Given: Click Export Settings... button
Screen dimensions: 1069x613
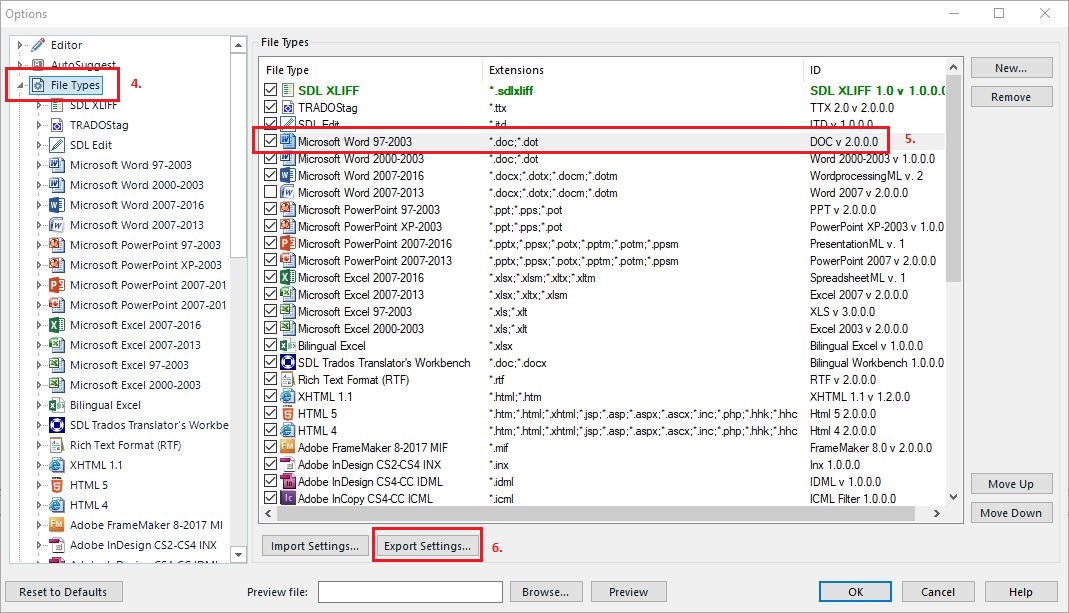Looking at the screenshot, I should (427, 545).
